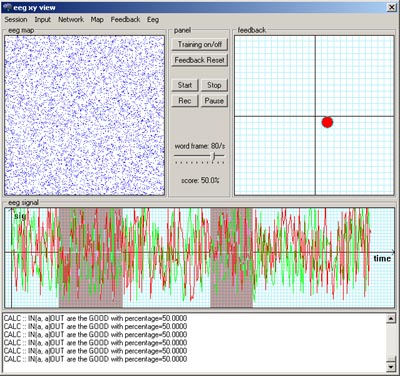Pause the session with Pause button

click(x=214, y=101)
